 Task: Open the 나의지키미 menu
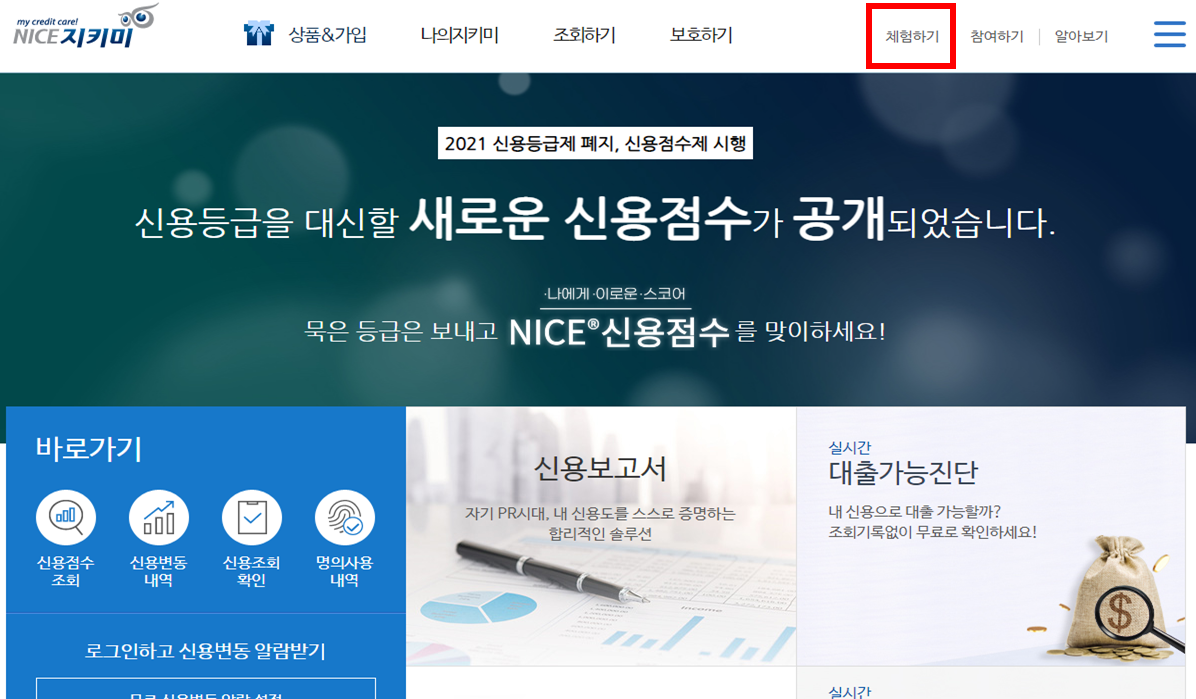pos(459,35)
